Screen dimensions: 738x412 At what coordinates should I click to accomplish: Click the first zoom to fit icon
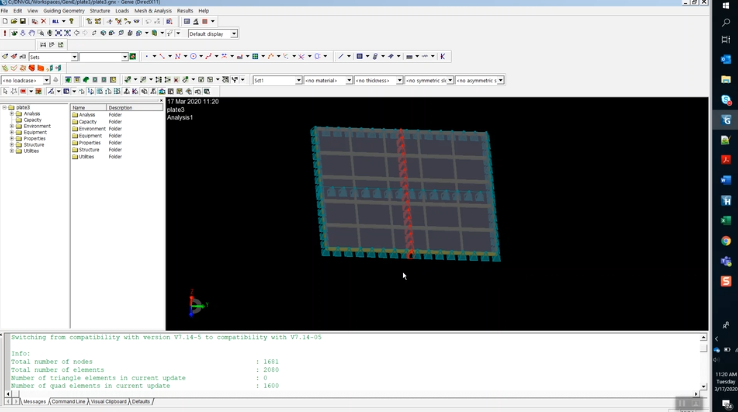coord(58,33)
